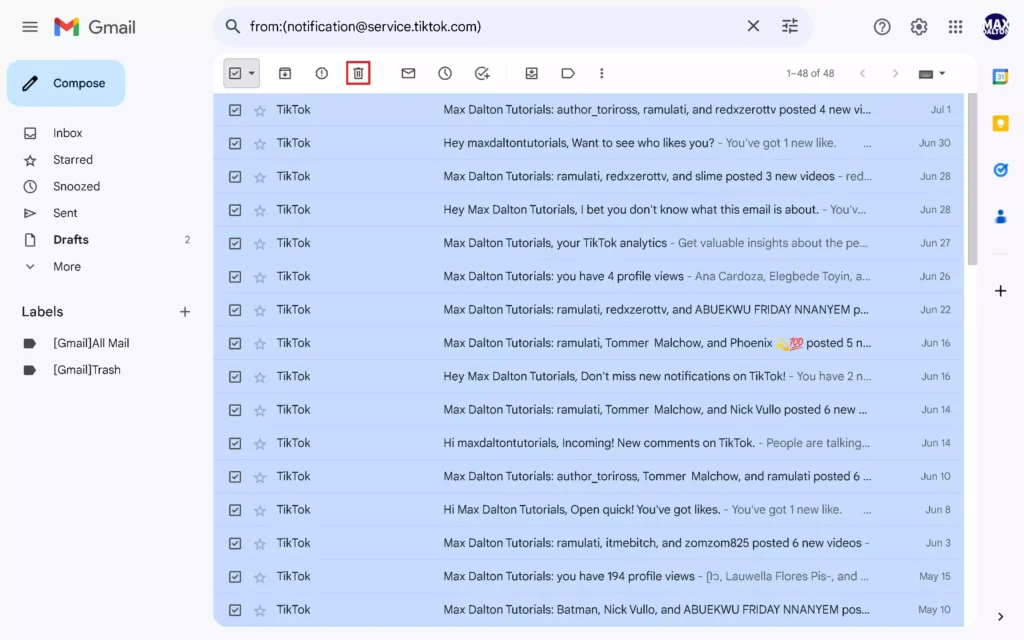Screen dimensions: 1024x640
Task: Open the Sent folder
Action: [65, 214]
